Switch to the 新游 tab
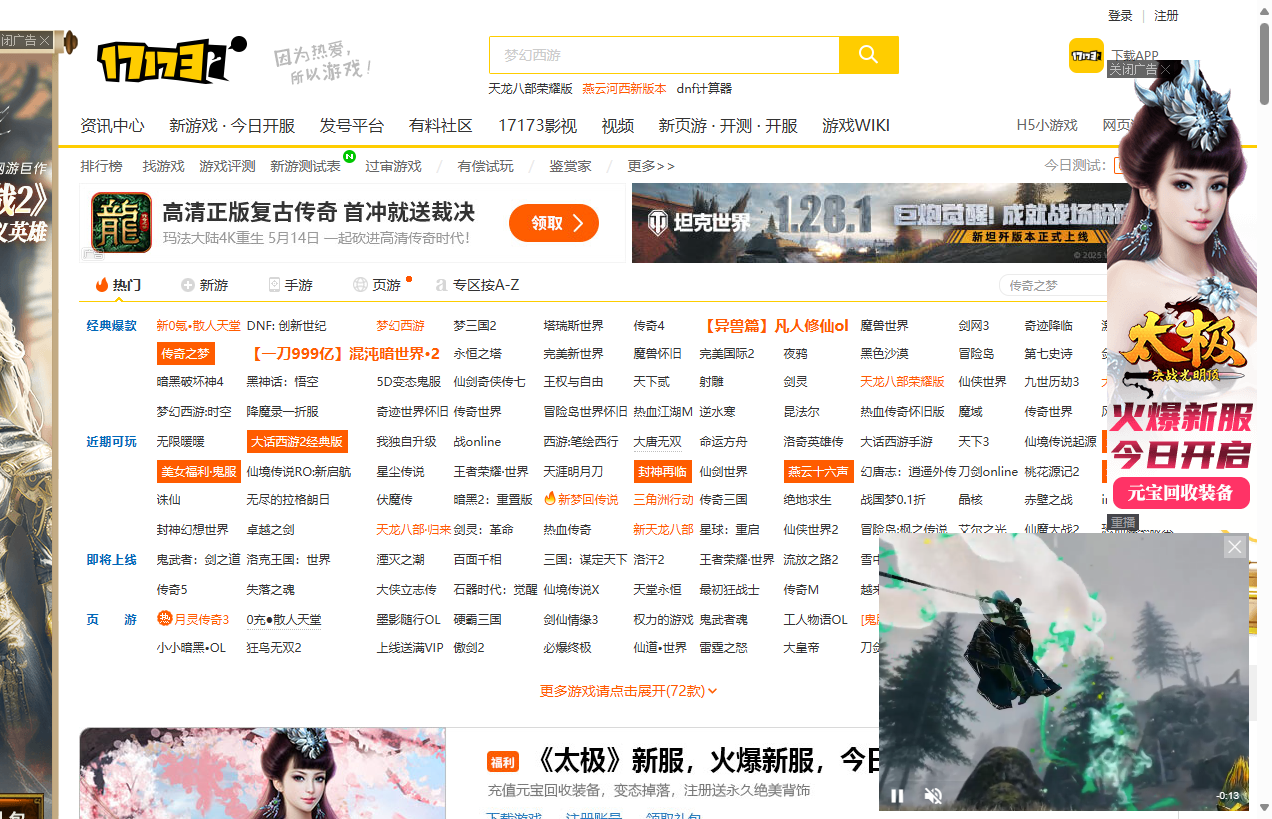 [x=214, y=285]
